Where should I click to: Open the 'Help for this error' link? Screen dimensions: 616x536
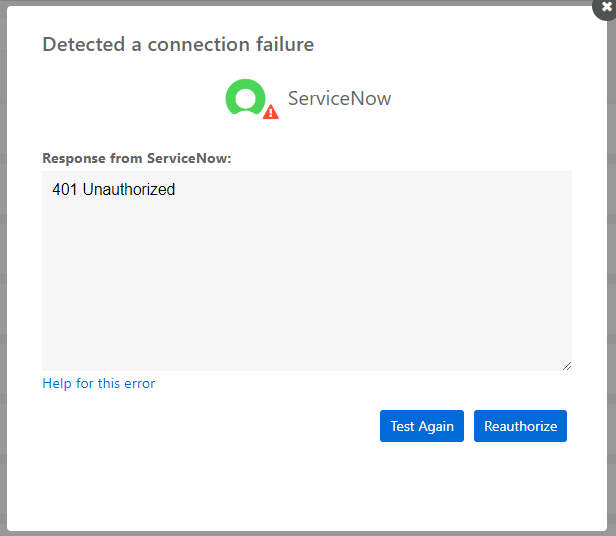click(x=99, y=383)
